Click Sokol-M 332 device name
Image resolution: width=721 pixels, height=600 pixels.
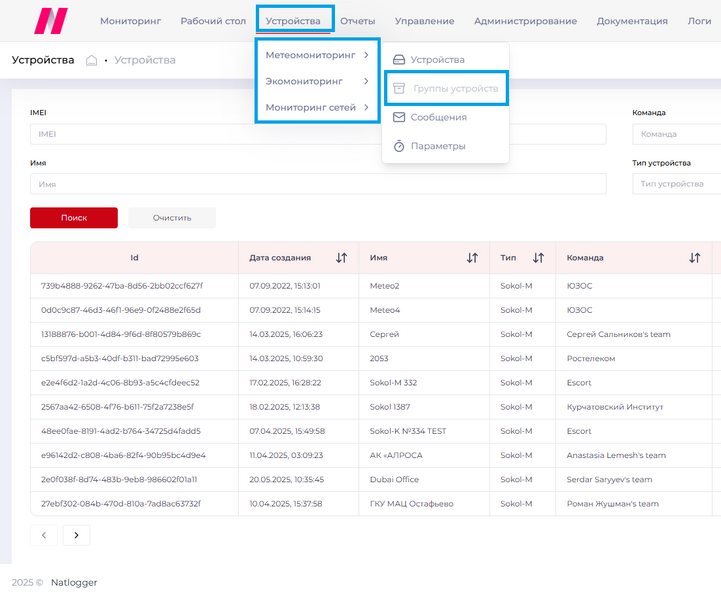click(393, 383)
